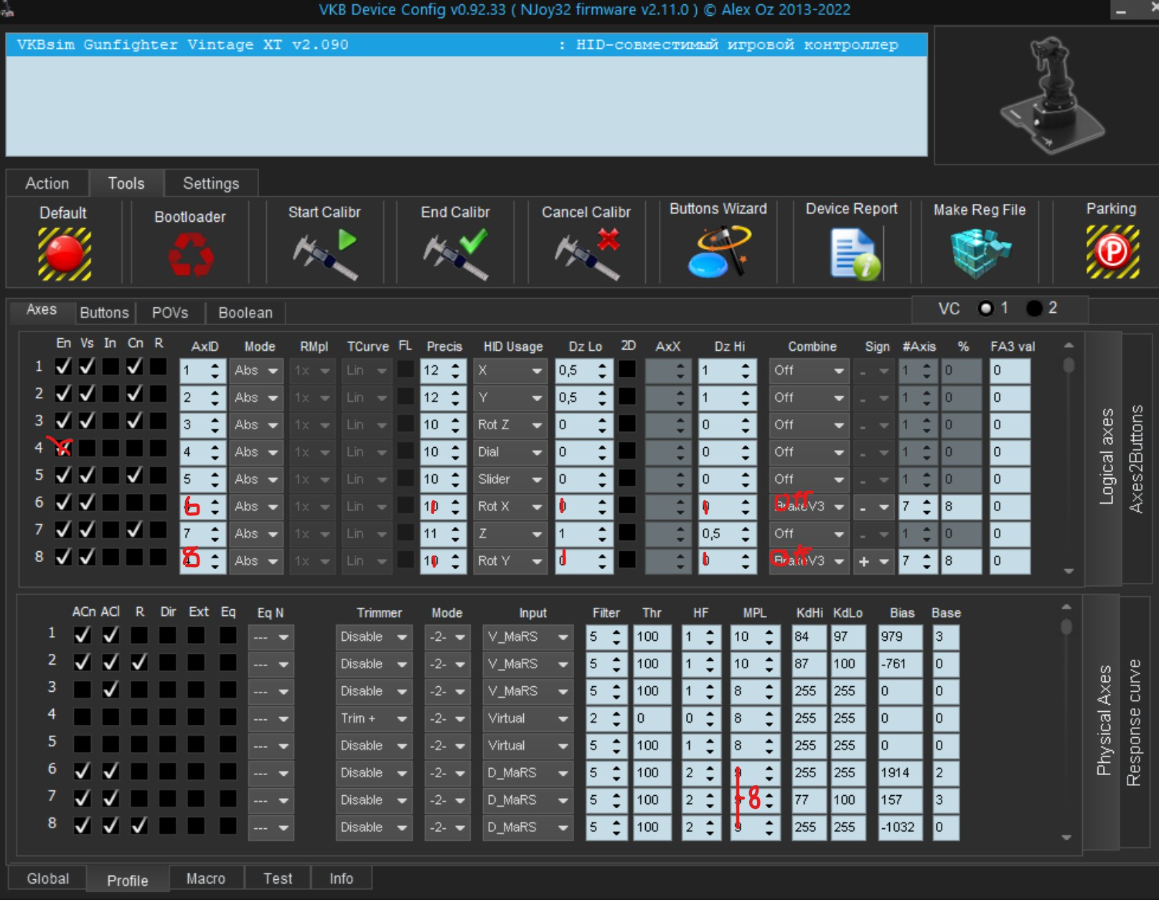Toggle ACl checkbox for physical axis 3
The height and width of the screenshot is (900, 1159).
110,689
